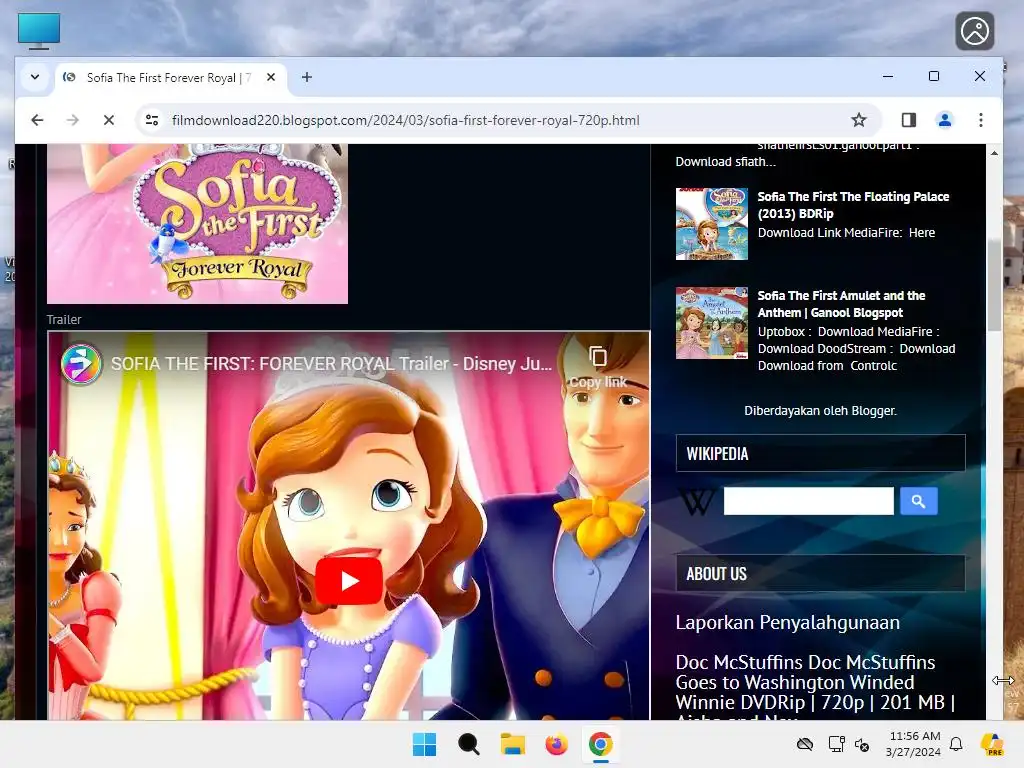Image resolution: width=1024 pixels, height=768 pixels.
Task: Click the round person icon at top right
Action: point(975,31)
